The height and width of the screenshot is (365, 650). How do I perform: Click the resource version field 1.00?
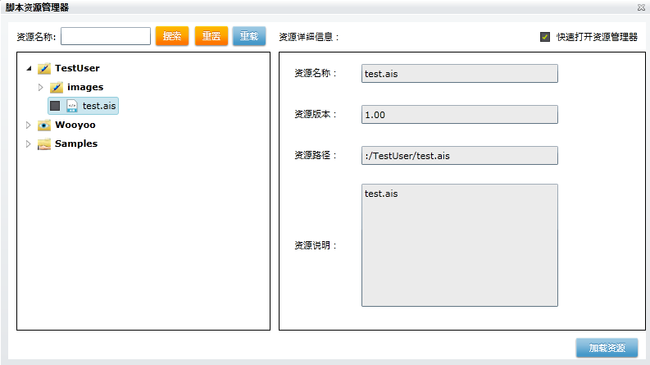pos(459,114)
